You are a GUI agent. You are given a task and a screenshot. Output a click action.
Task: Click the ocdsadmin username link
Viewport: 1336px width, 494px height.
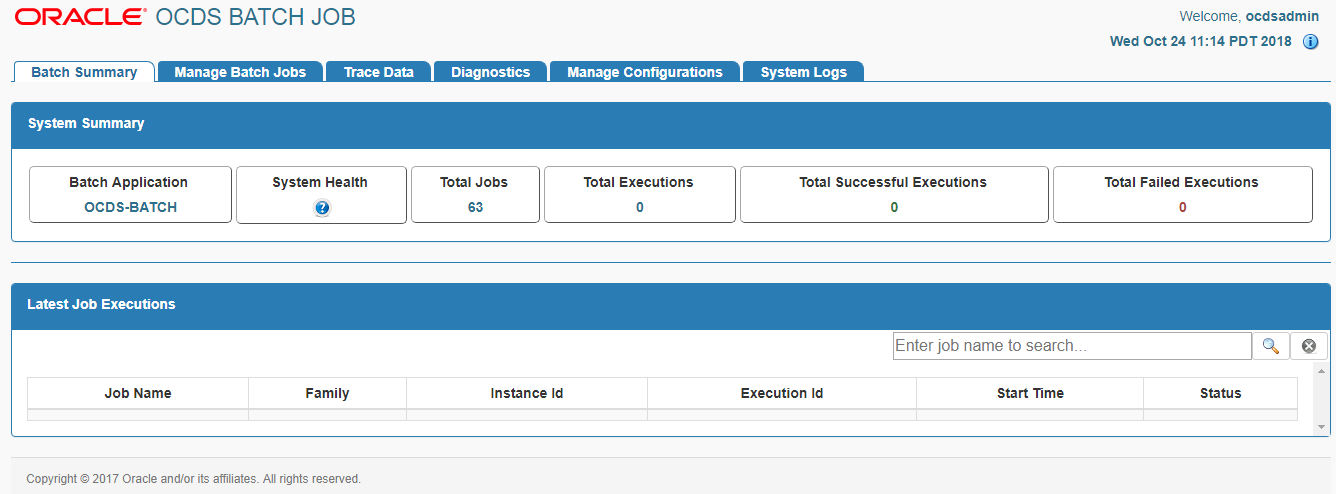point(1282,16)
